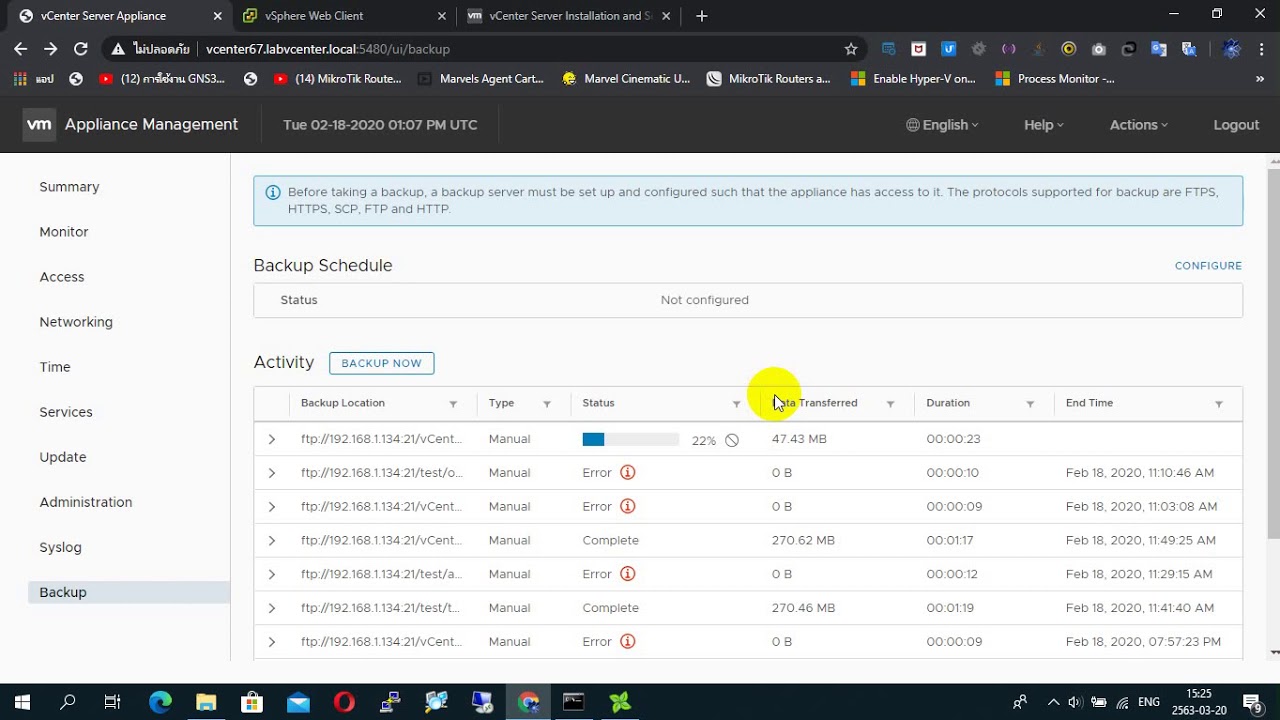Open the Actions dropdown menu

1139,125
